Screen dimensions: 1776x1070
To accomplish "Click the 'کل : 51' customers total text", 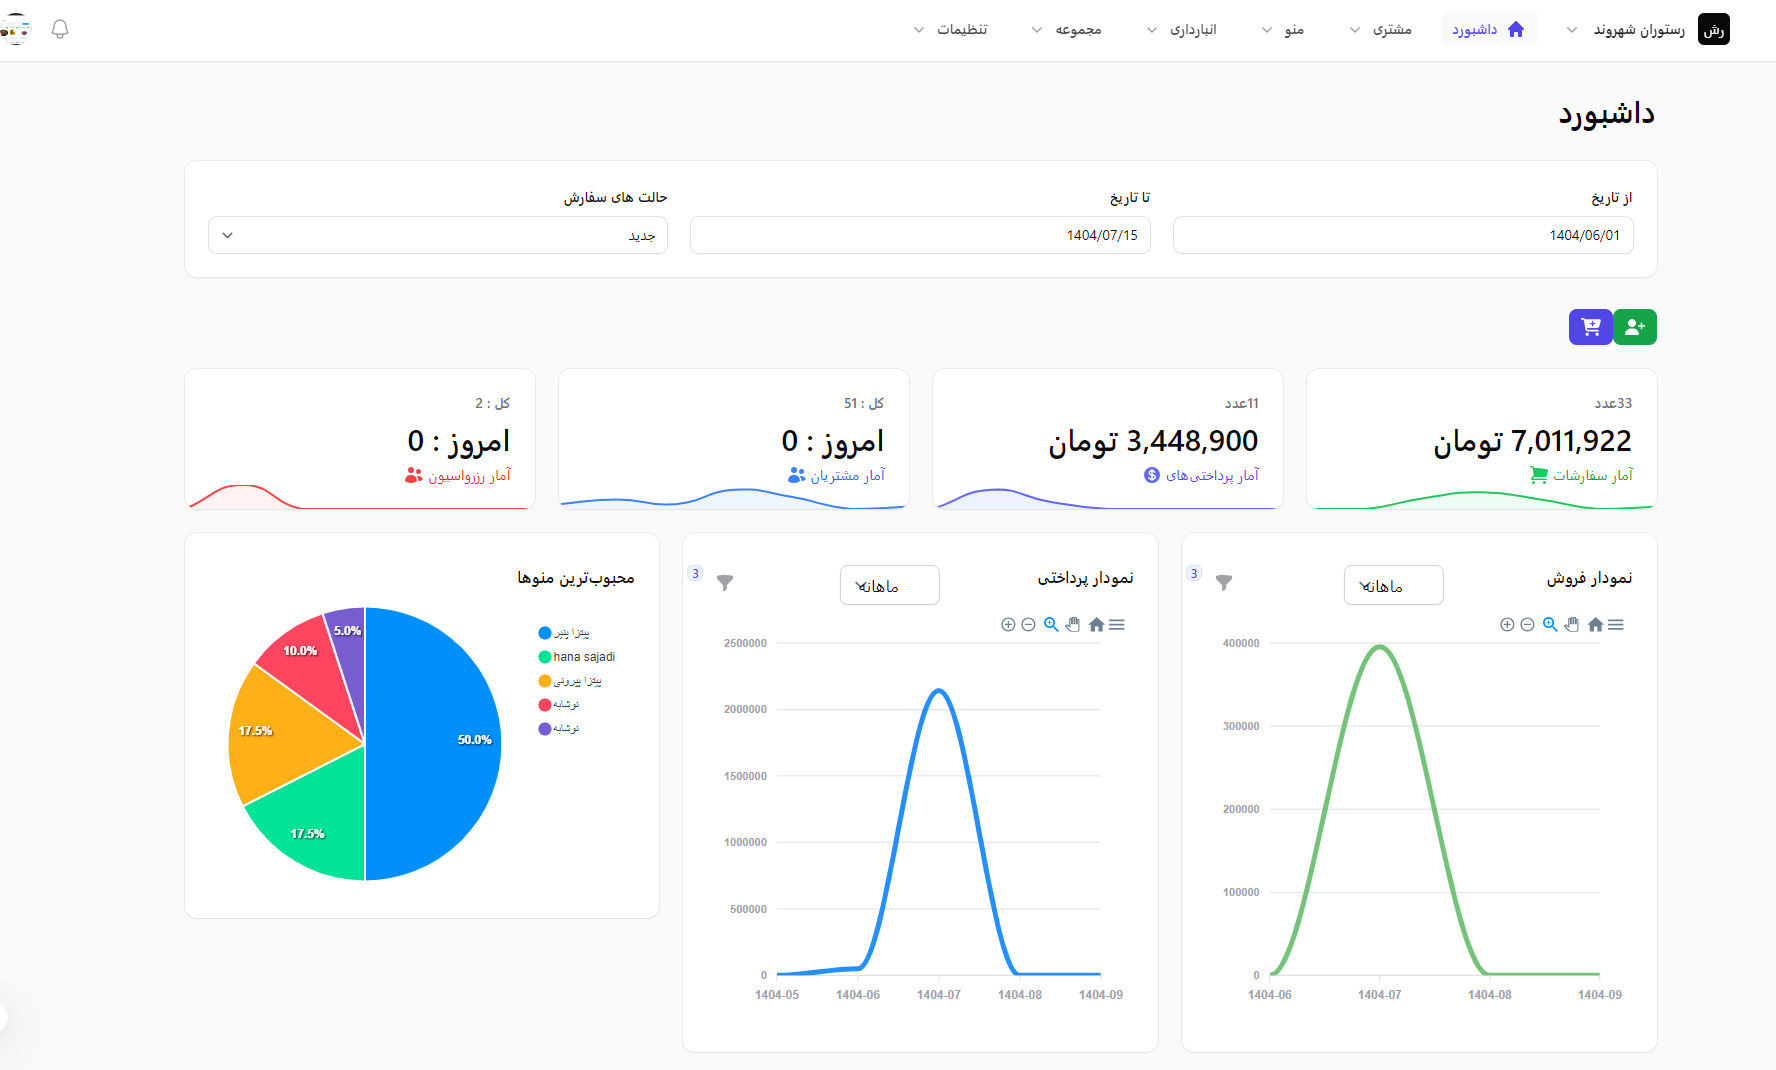I will pos(864,403).
